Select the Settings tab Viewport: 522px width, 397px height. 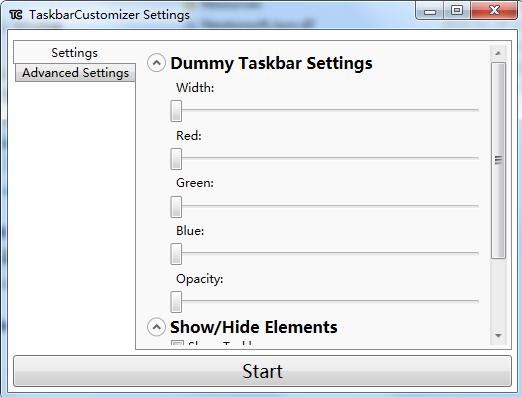74,53
